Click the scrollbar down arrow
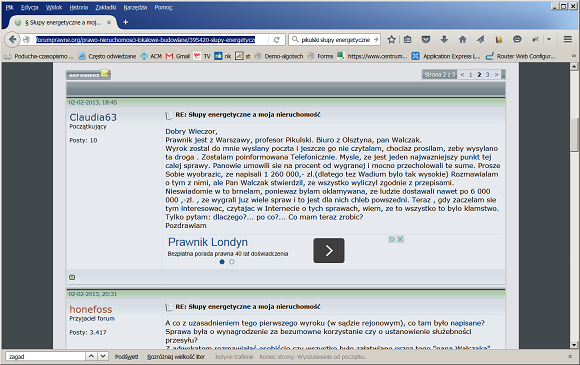The image size is (580, 365). [x=574, y=345]
